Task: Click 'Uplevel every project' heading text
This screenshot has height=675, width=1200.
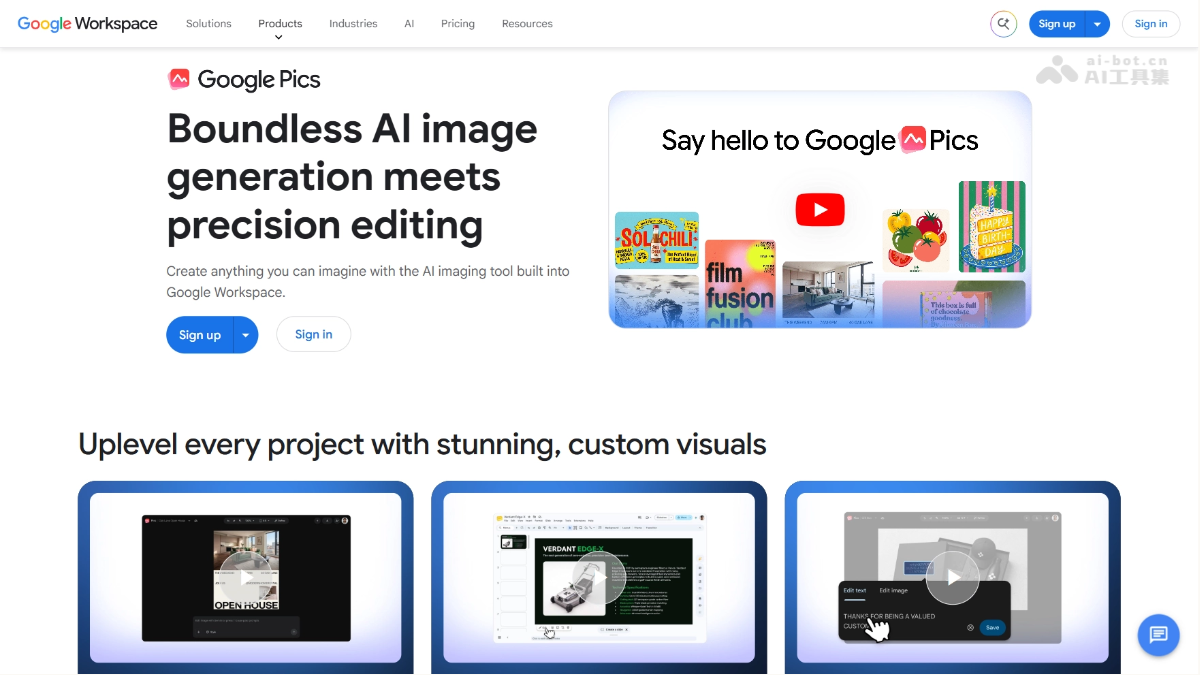Action: point(422,444)
